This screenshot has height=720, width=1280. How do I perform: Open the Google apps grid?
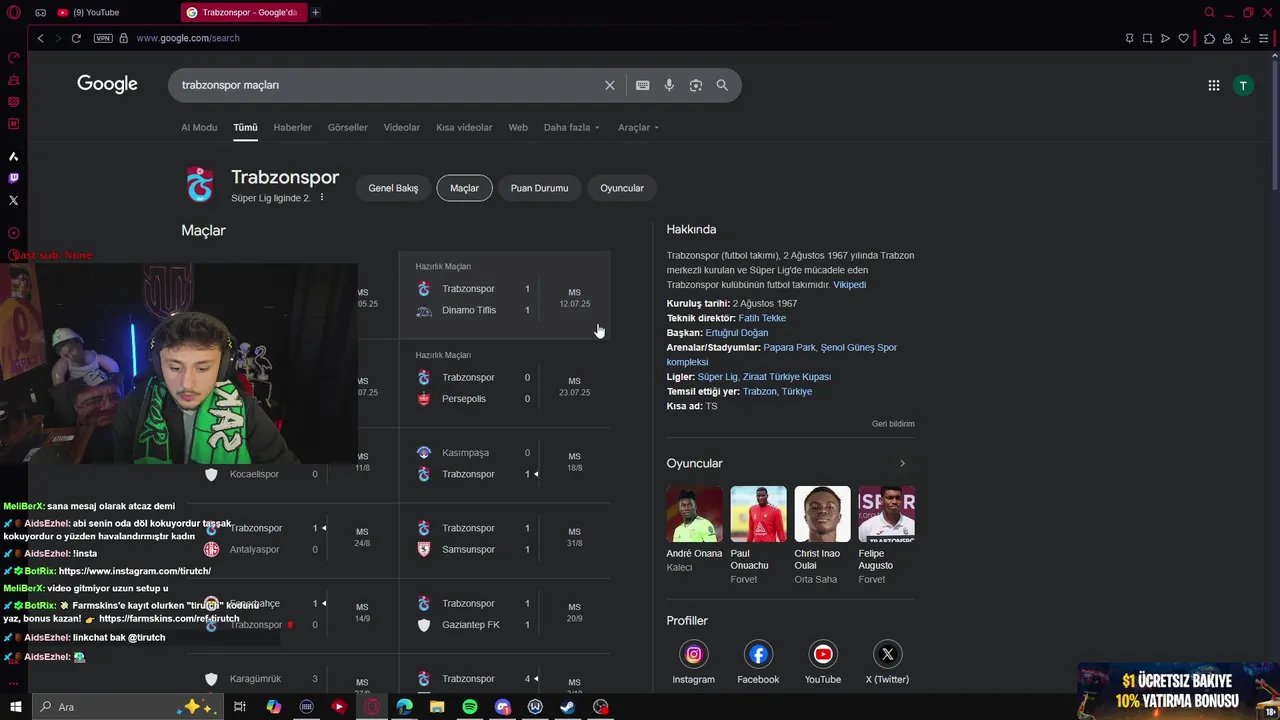(1214, 85)
